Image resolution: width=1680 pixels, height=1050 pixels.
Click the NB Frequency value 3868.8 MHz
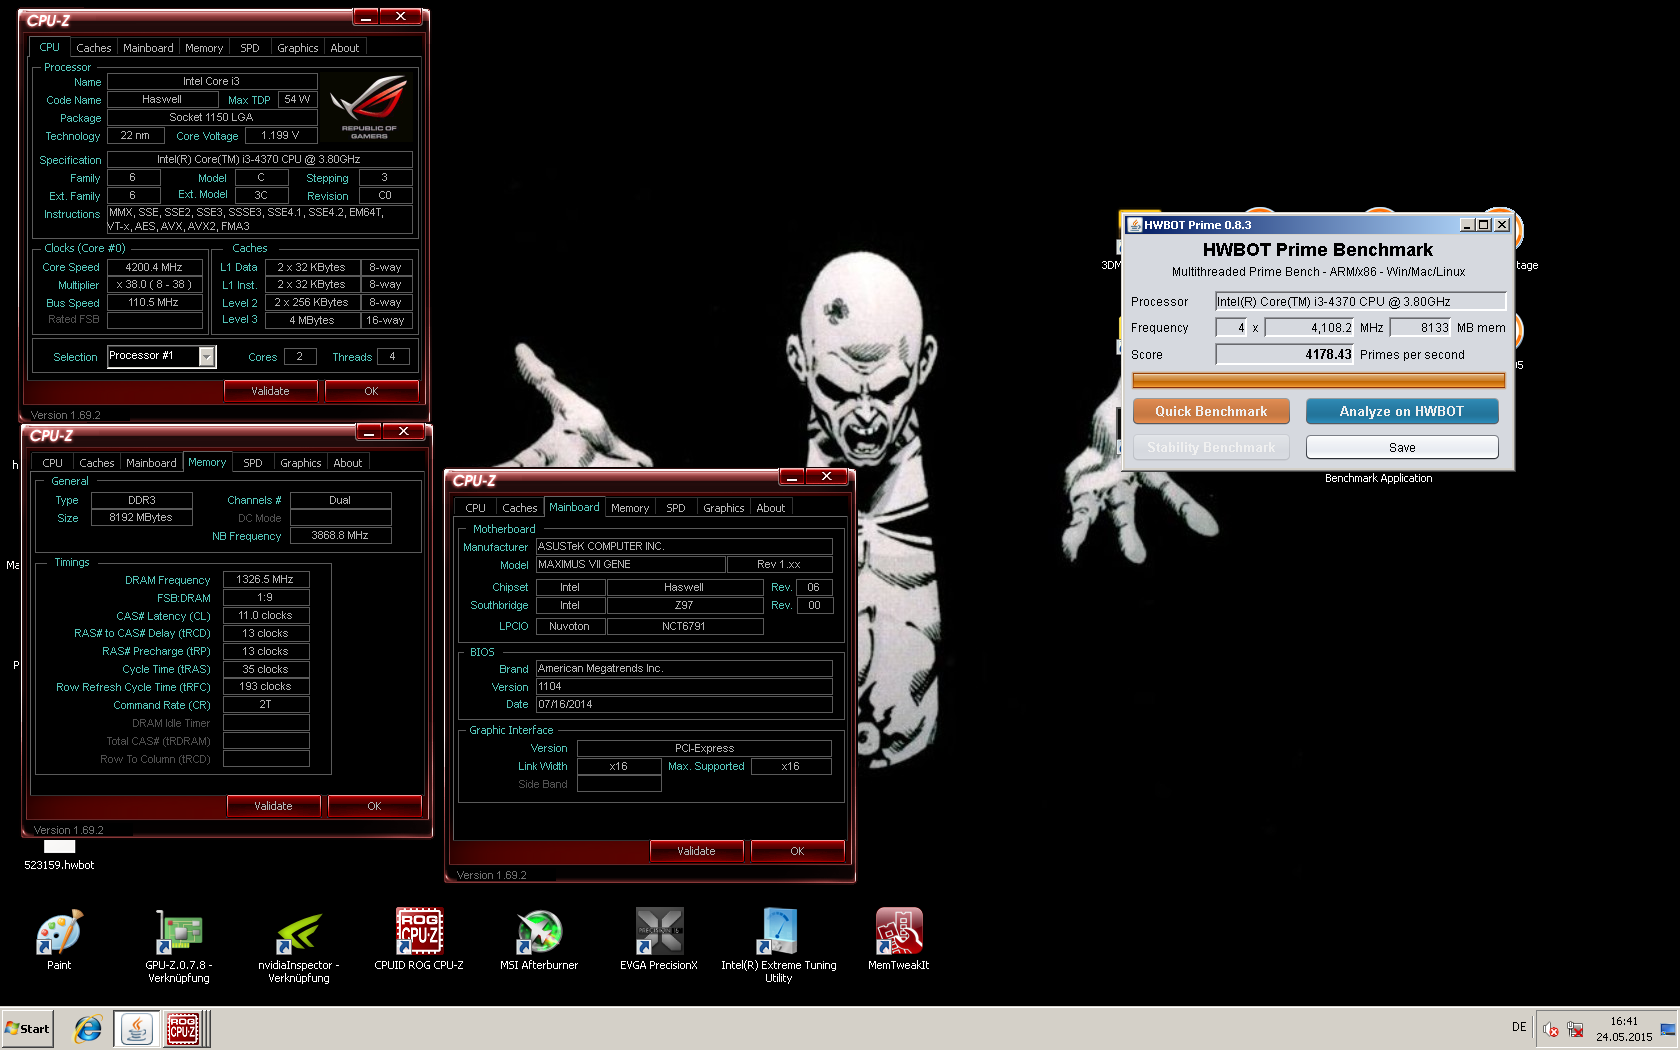(340, 535)
